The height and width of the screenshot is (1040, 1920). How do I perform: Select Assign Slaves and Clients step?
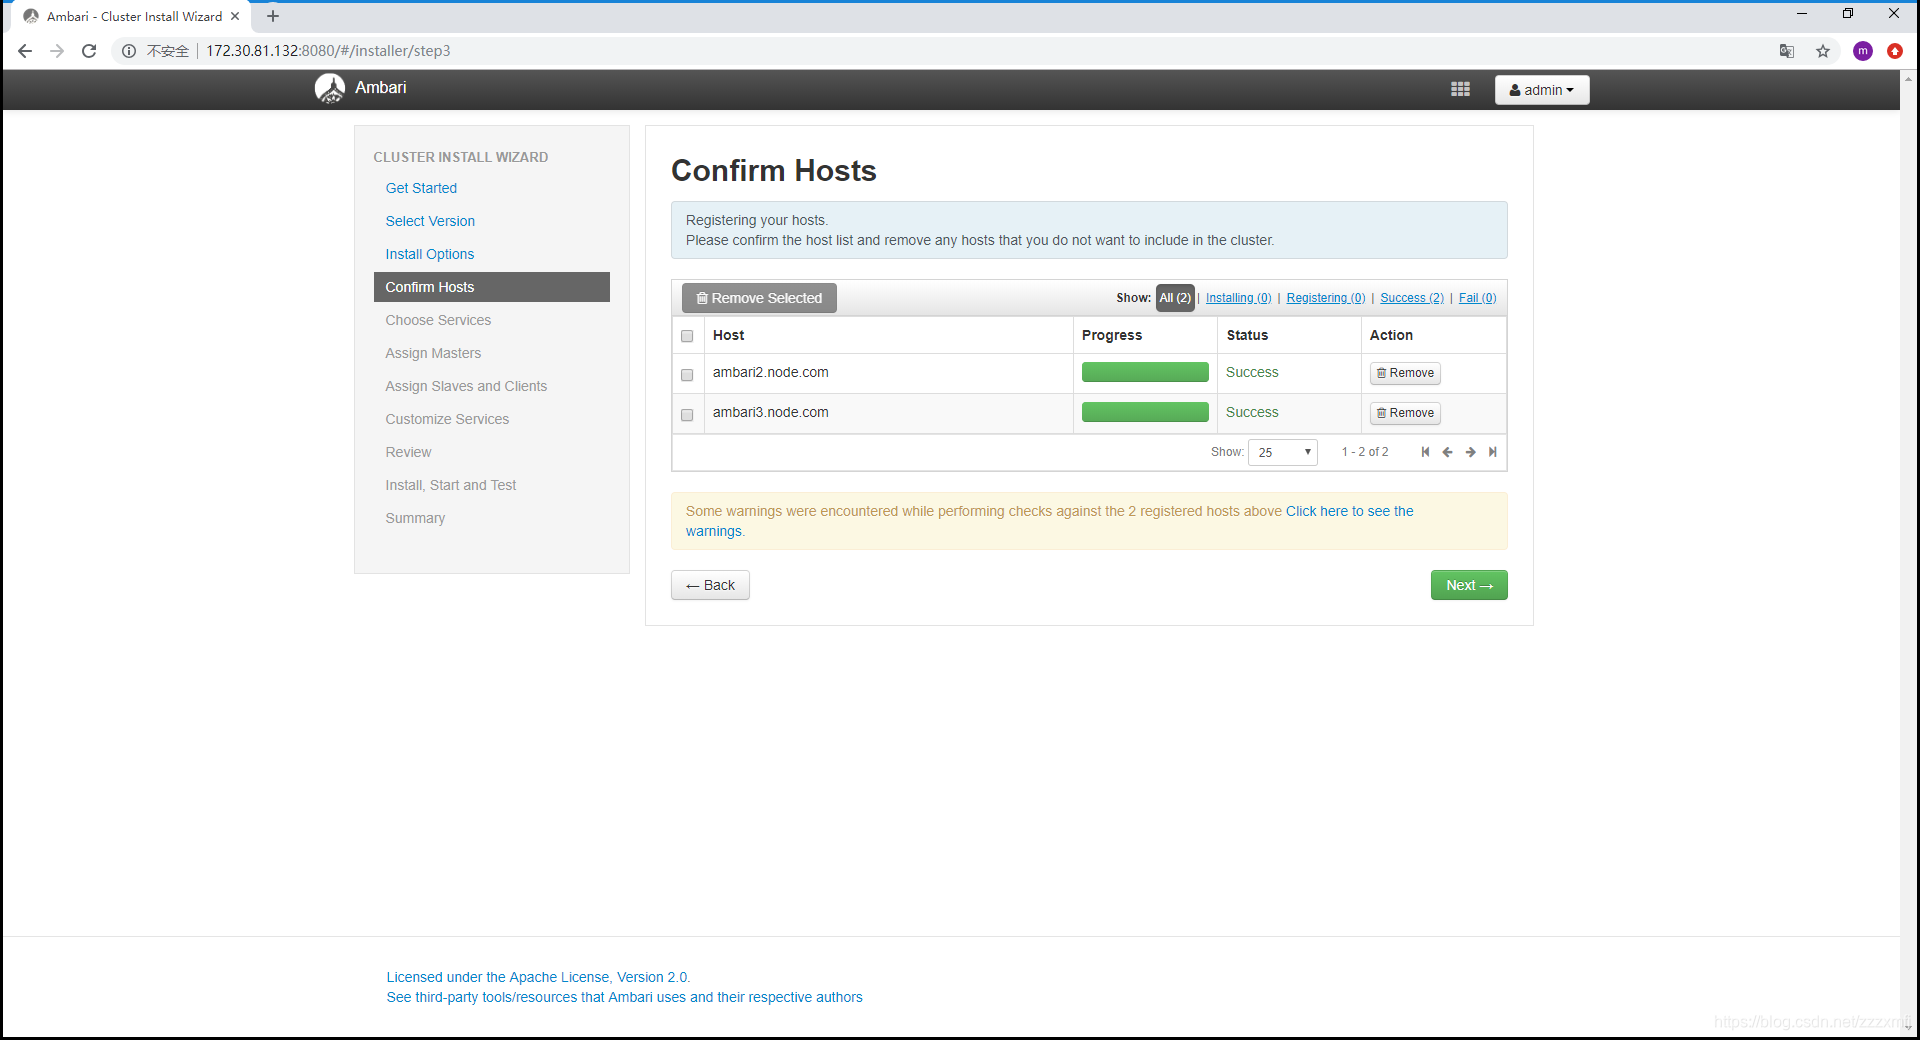(466, 386)
